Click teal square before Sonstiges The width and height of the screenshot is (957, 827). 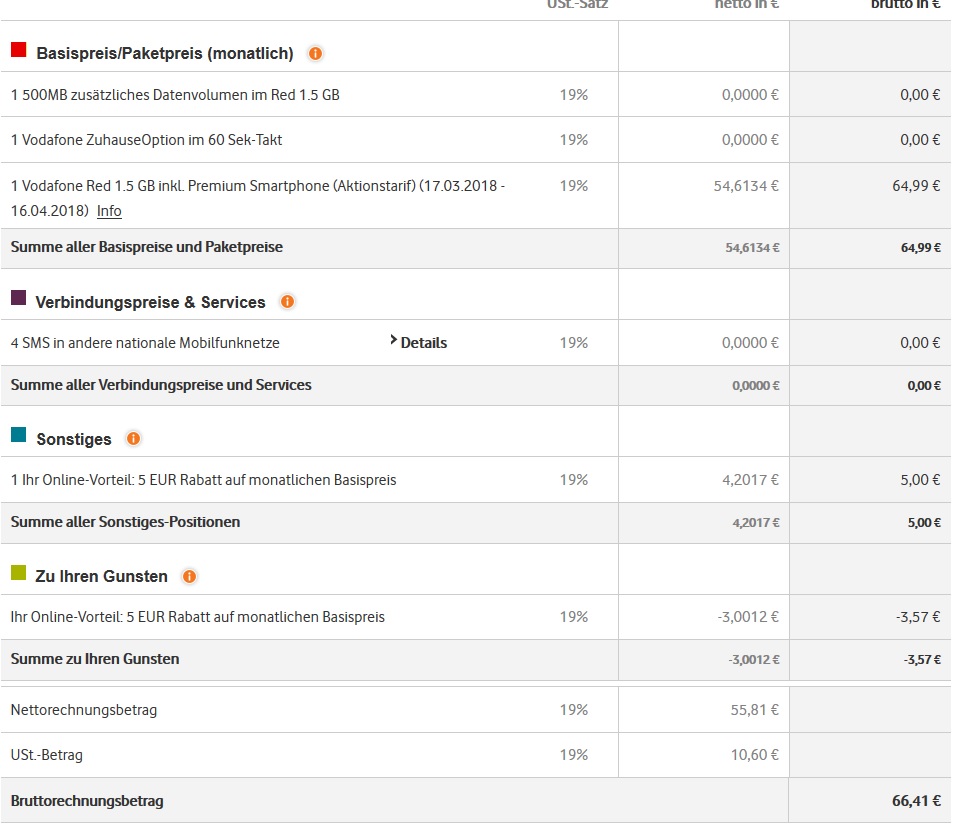18,434
